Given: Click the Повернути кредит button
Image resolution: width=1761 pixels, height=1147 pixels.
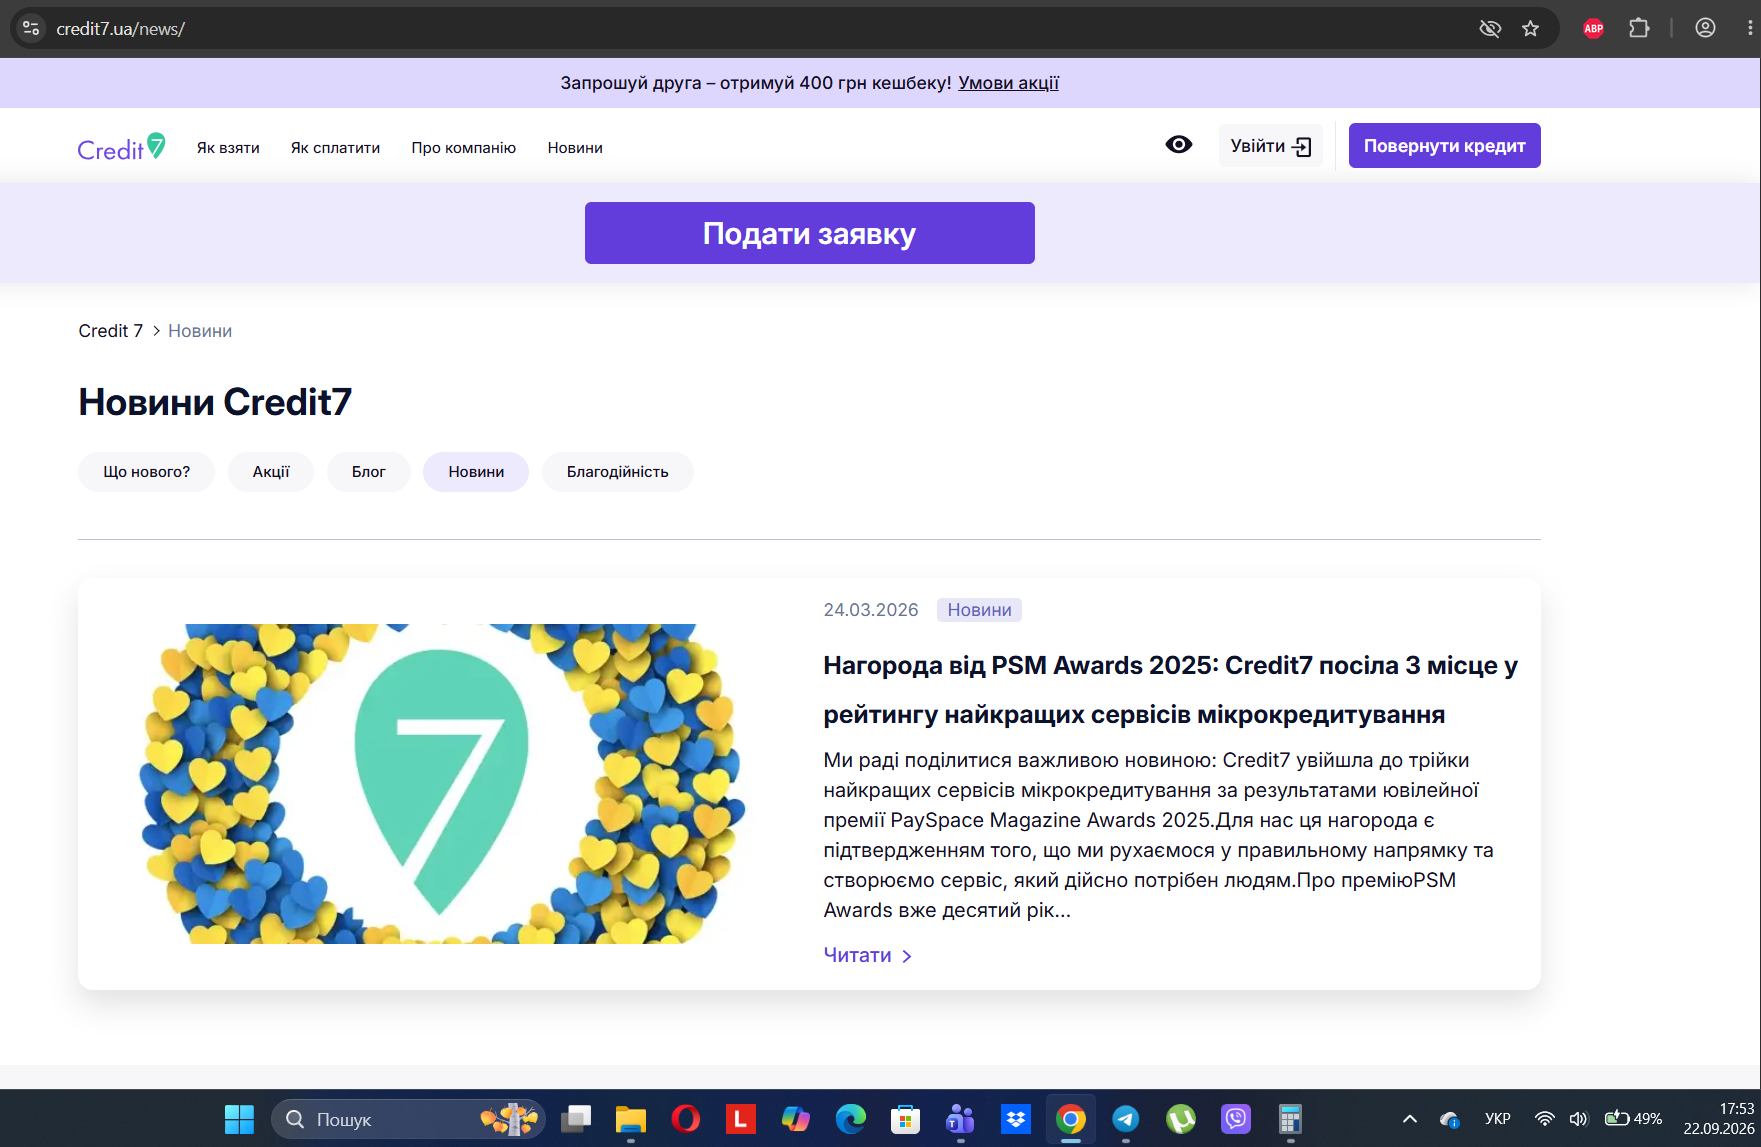Looking at the screenshot, I should (1445, 146).
